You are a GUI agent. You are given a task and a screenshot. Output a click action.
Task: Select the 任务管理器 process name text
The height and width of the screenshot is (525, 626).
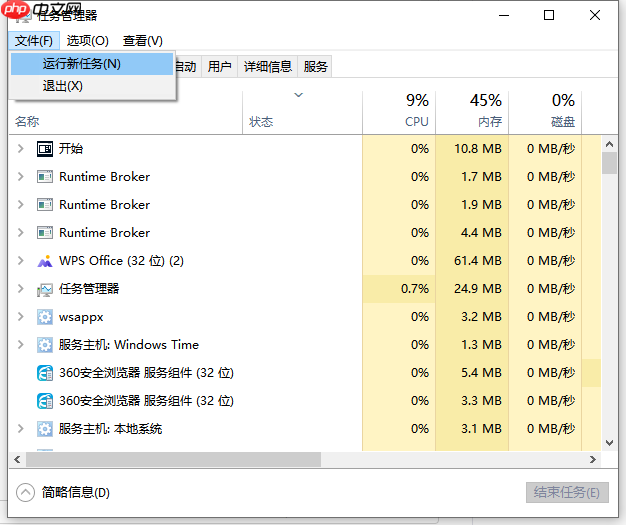89,289
